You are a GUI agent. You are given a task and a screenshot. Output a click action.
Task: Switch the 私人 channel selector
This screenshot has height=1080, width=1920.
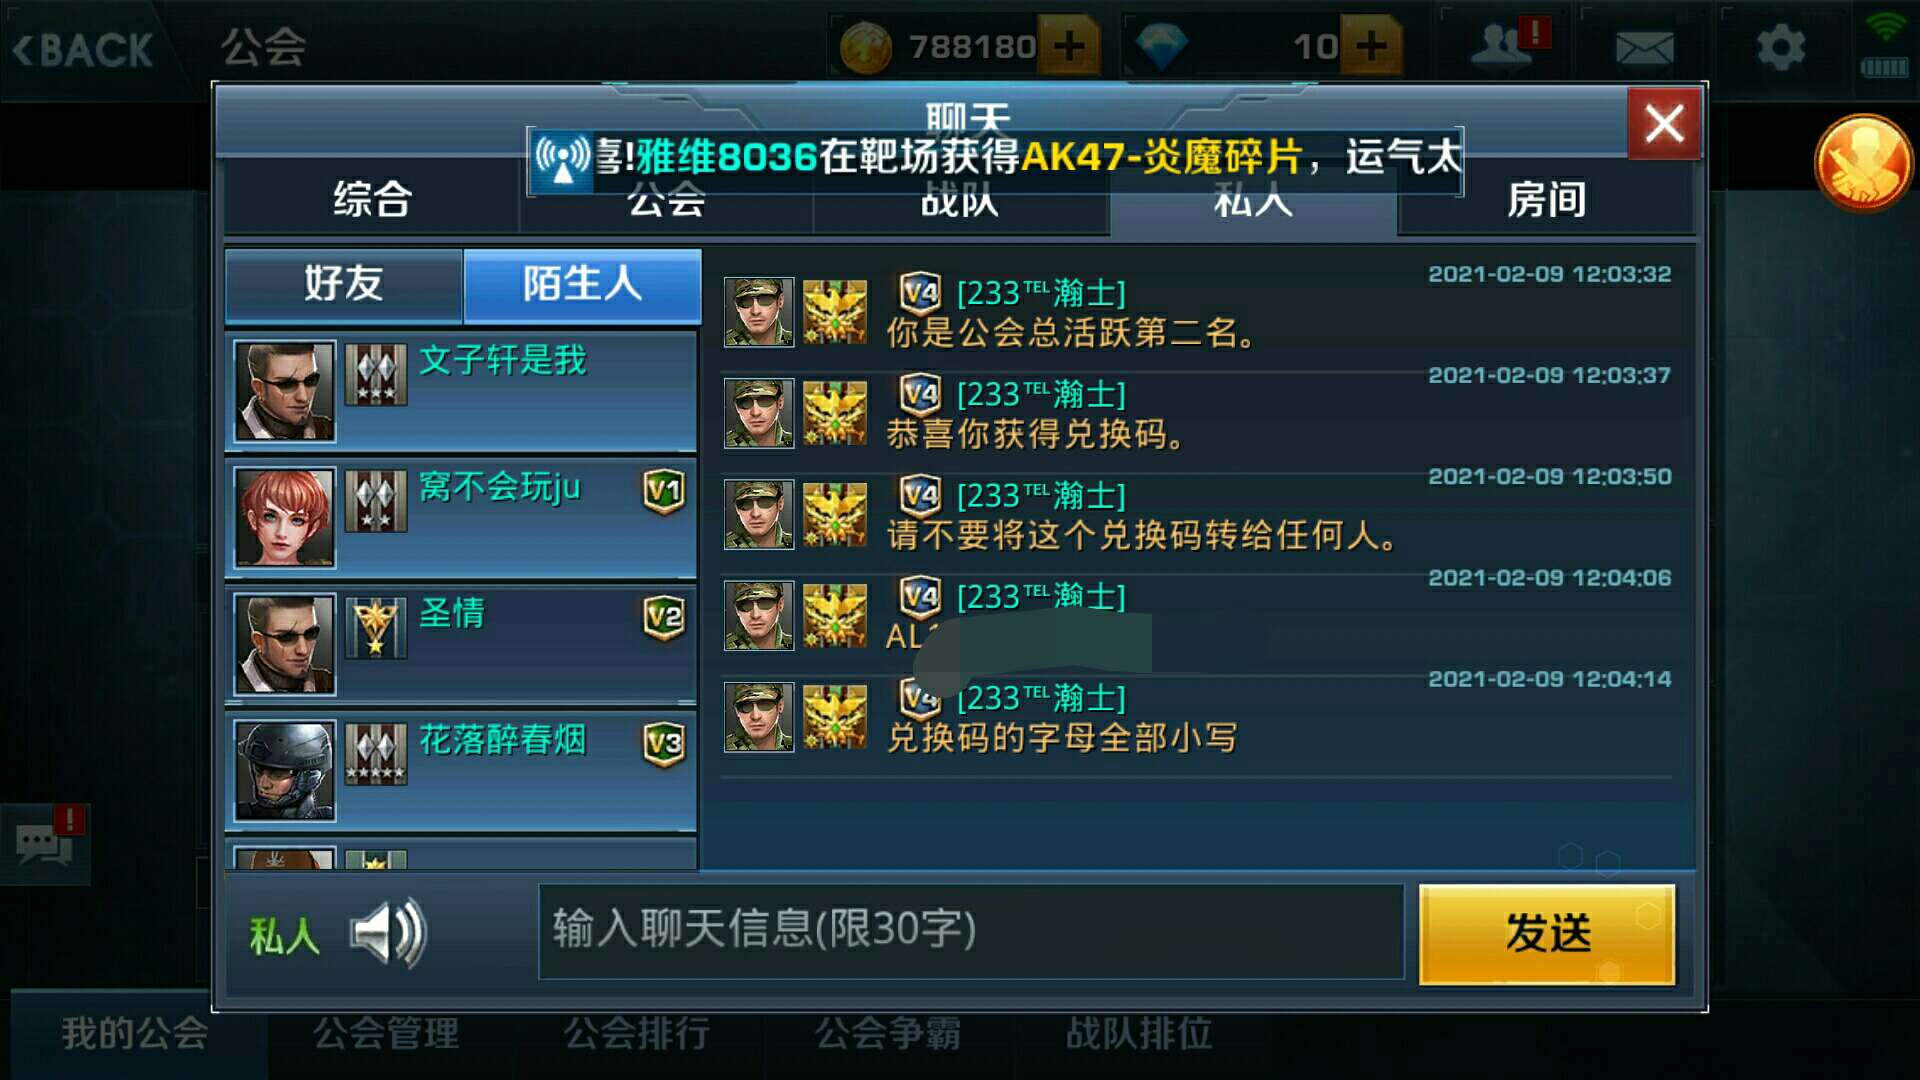click(x=284, y=936)
